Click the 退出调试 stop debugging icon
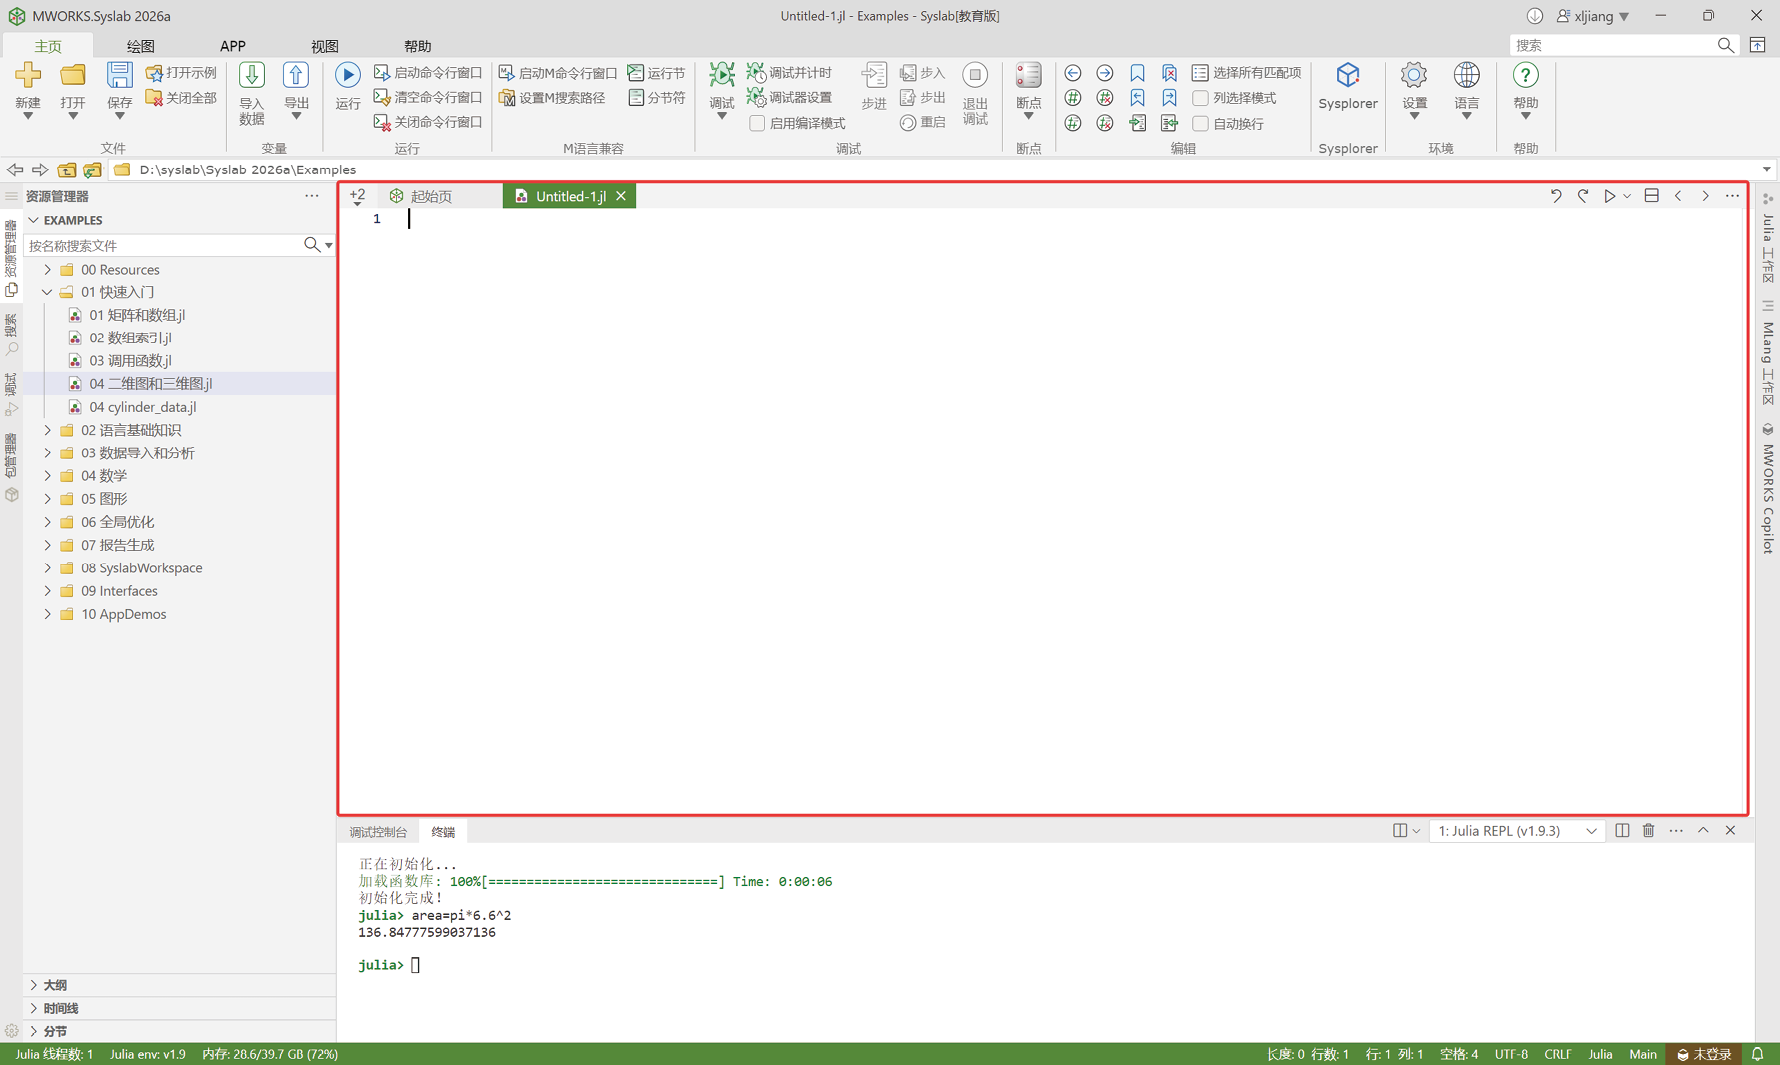Screen dimensions: 1780x1065 [975, 75]
